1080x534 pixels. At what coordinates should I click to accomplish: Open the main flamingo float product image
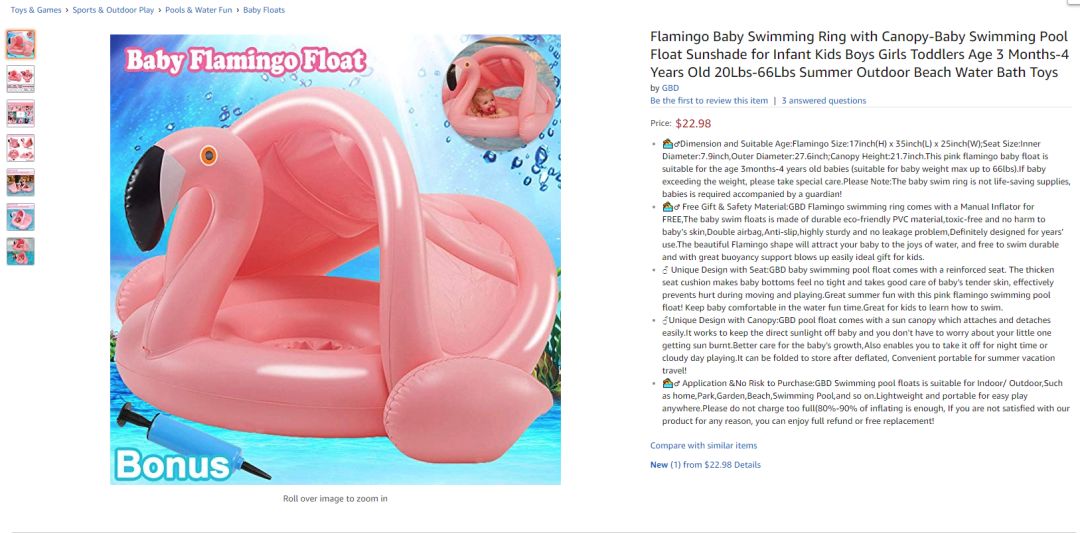(x=335, y=259)
